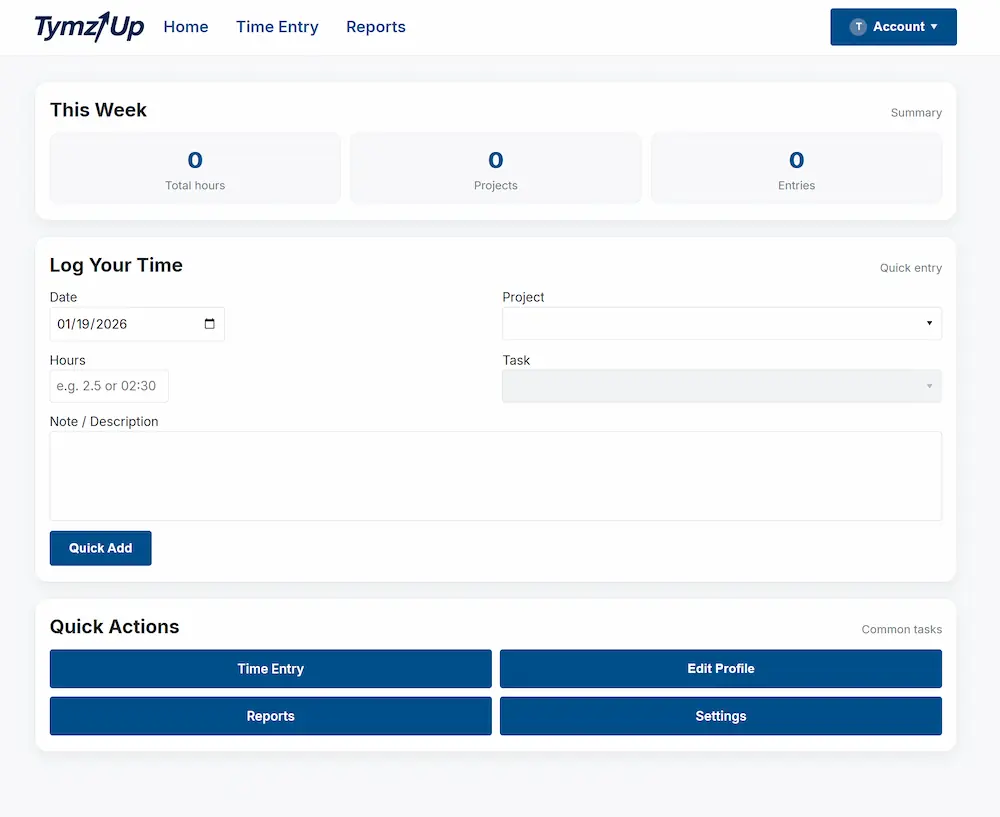The height and width of the screenshot is (817, 1000).
Task: Focus the Hours input field
Action: coord(109,386)
